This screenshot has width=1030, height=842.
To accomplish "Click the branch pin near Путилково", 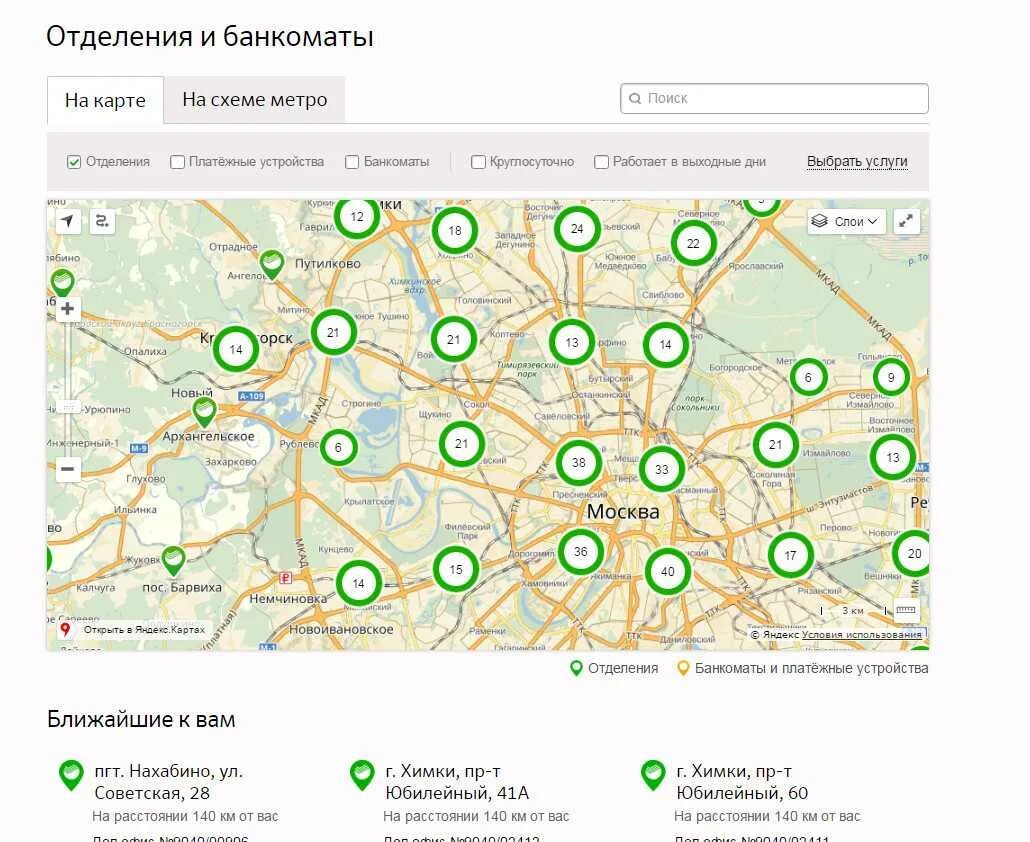I will point(271,264).
